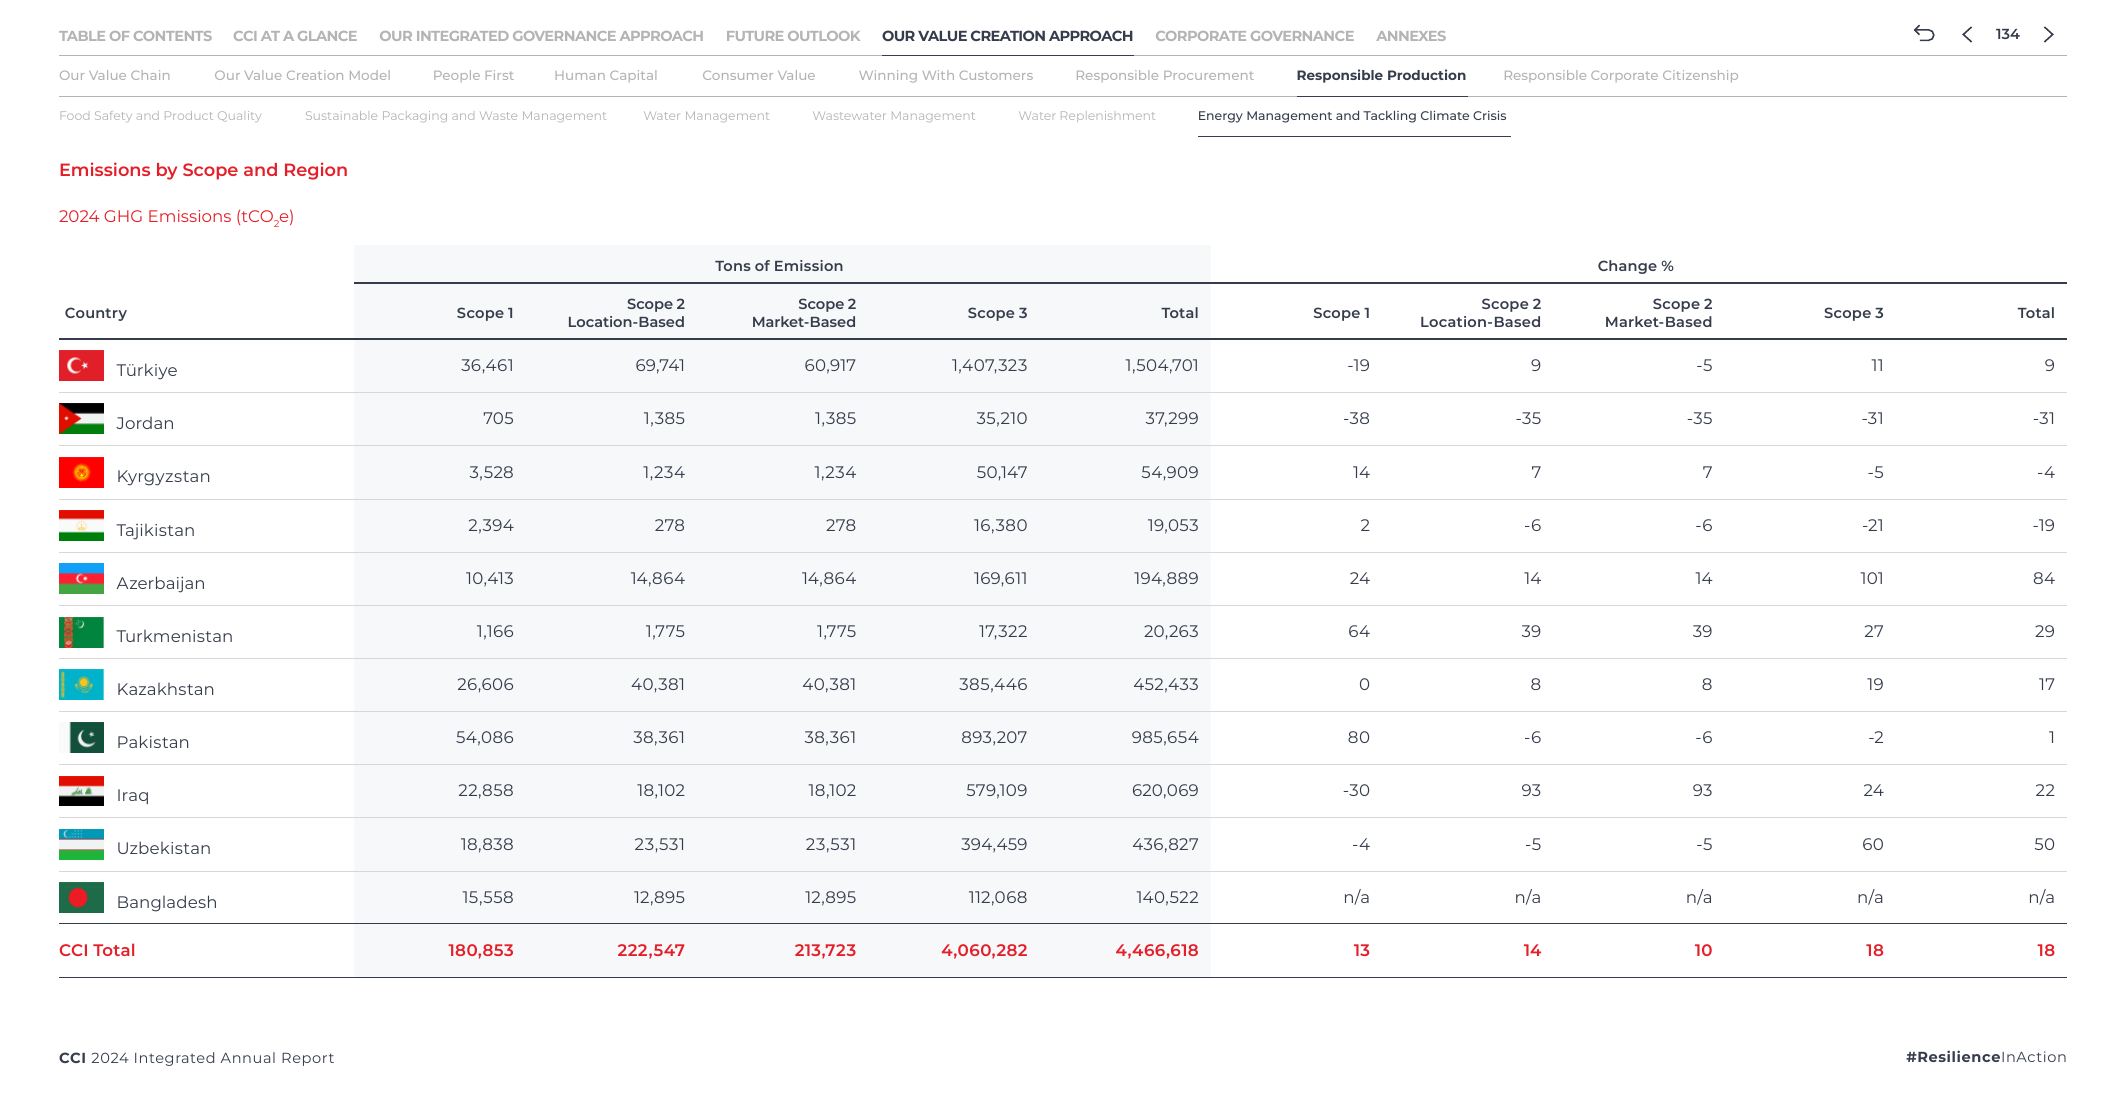Open Sustainable Packaging and Waste Management link

456,116
